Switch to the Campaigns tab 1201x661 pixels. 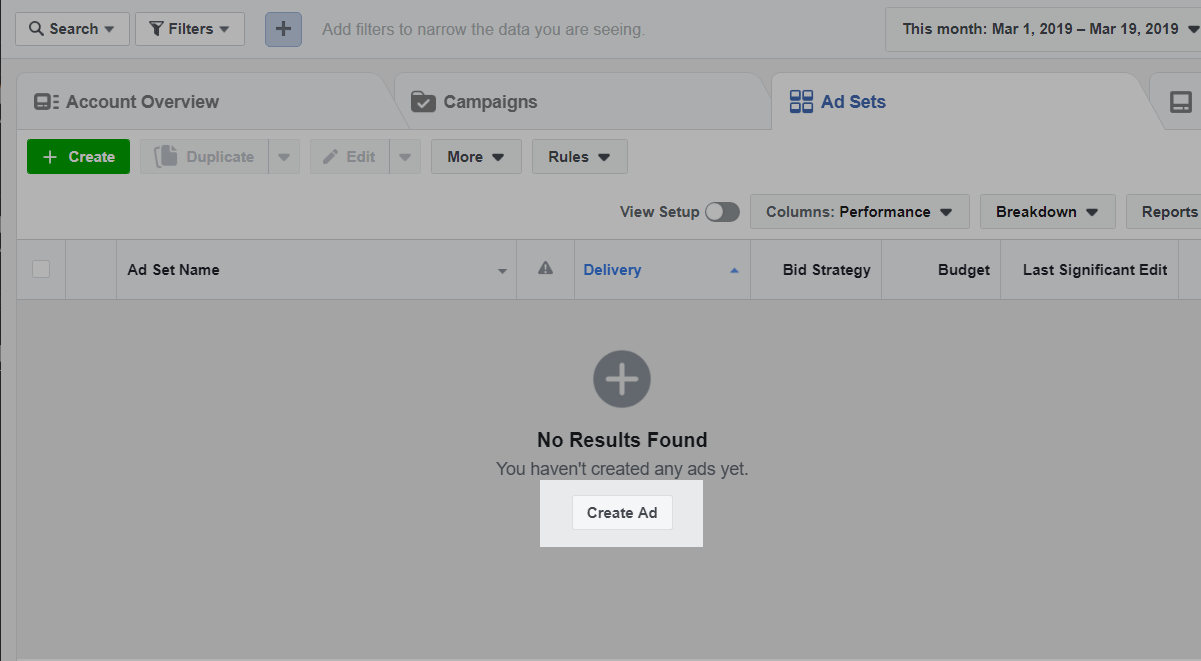click(490, 102)
